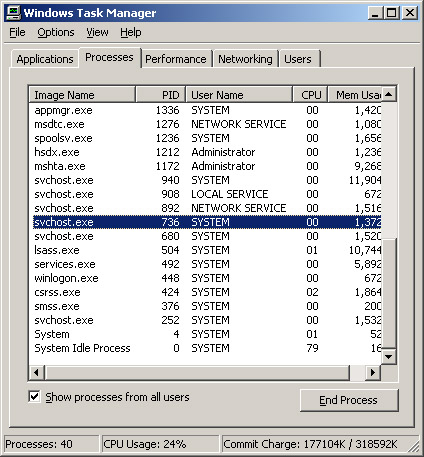
Task: Click the Processes: 40 status bar entry
Action: (x=51, y=444)
